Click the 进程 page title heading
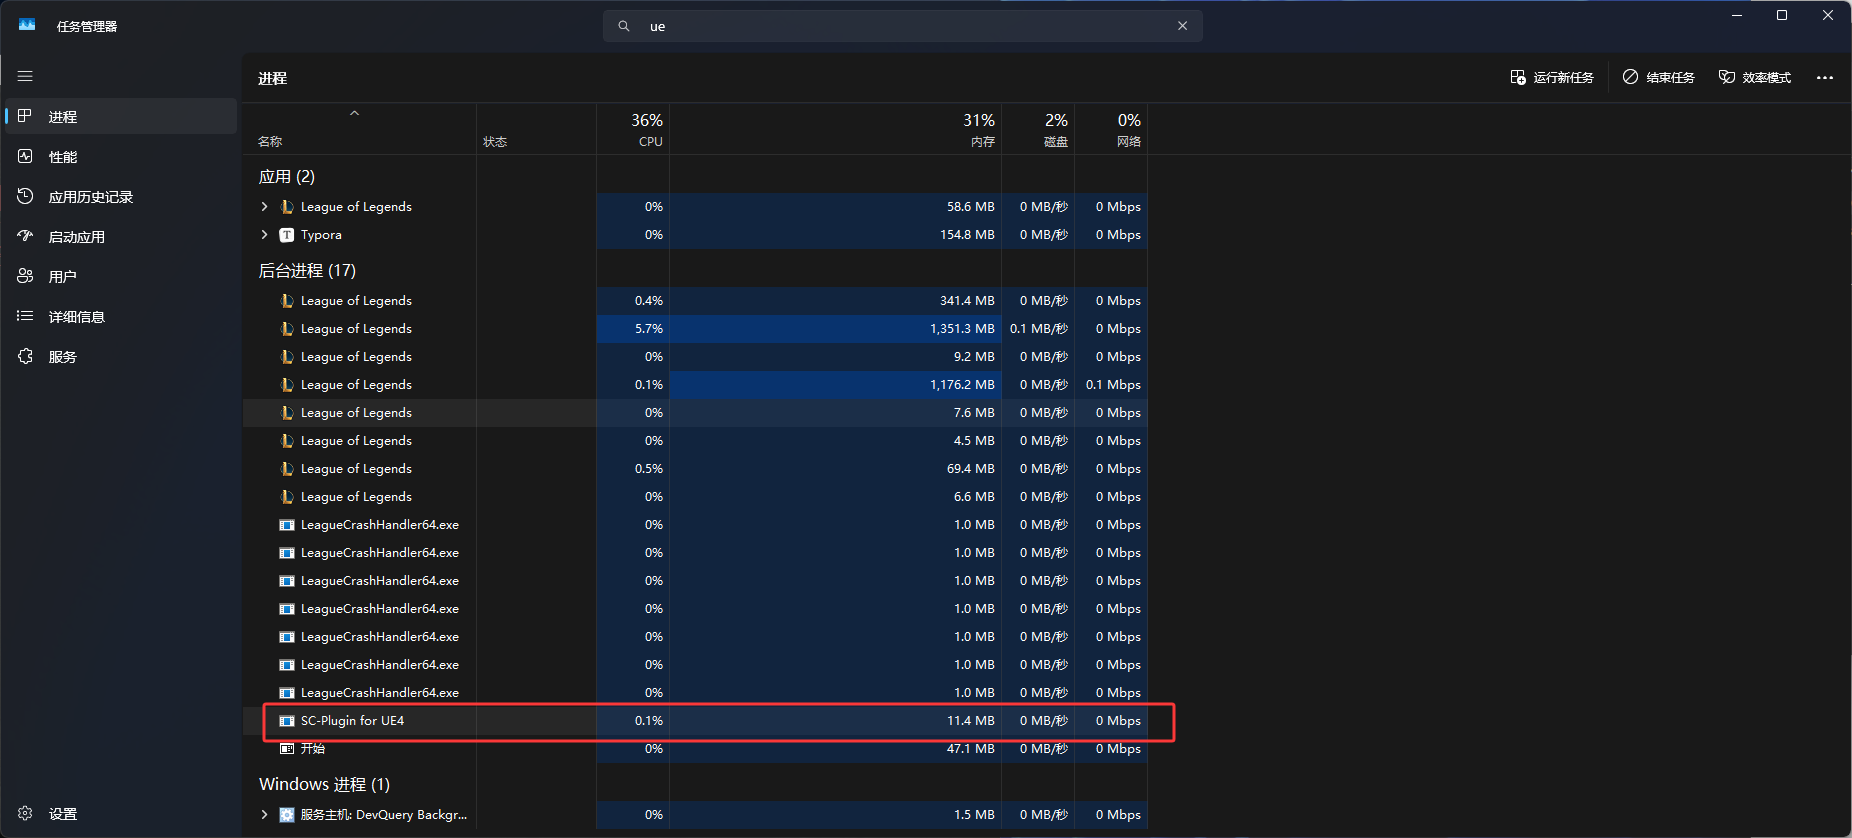This screenshot has height=838, width=1852. coord(272,78)
